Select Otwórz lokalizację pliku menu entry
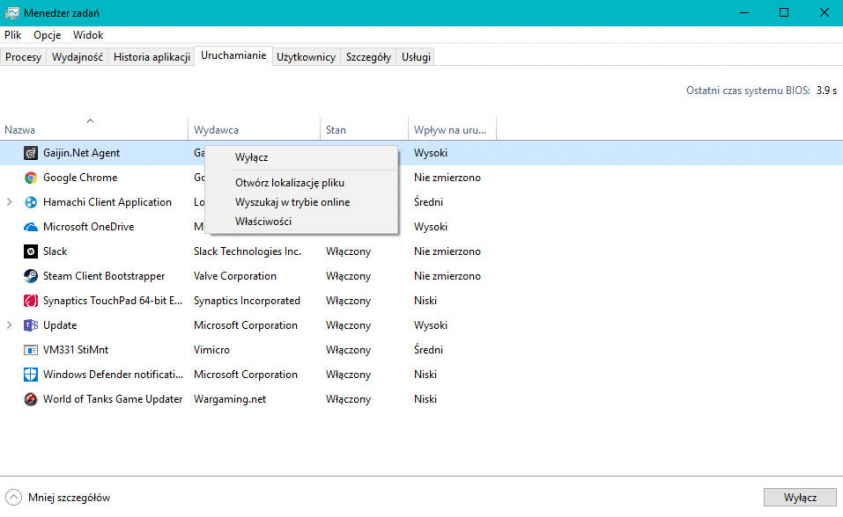This screenshot has height=517, width=843. point(289,183)
